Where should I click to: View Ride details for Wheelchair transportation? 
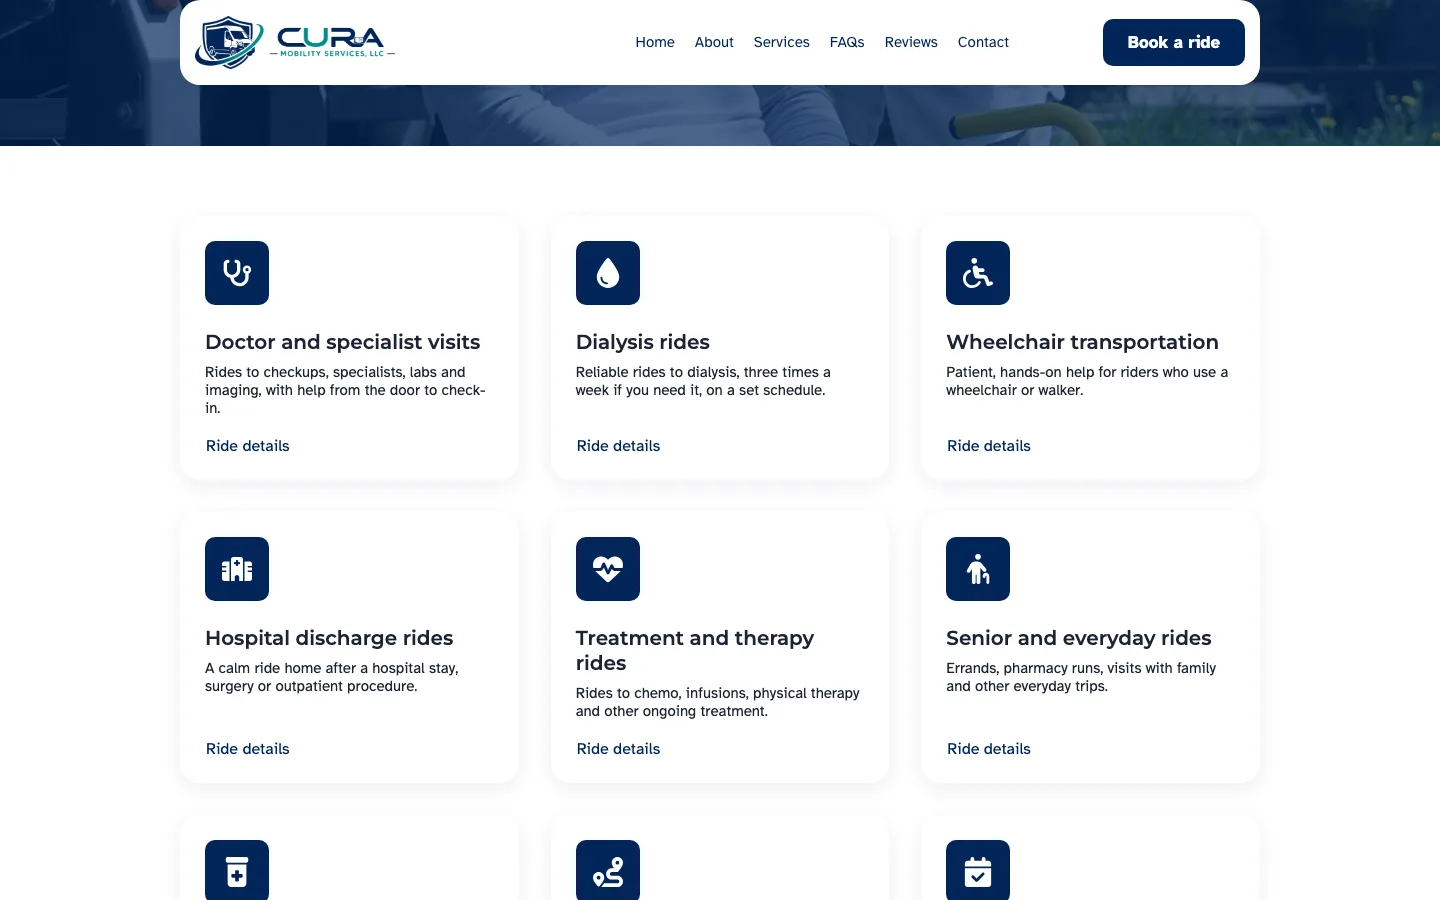[989, 446]
